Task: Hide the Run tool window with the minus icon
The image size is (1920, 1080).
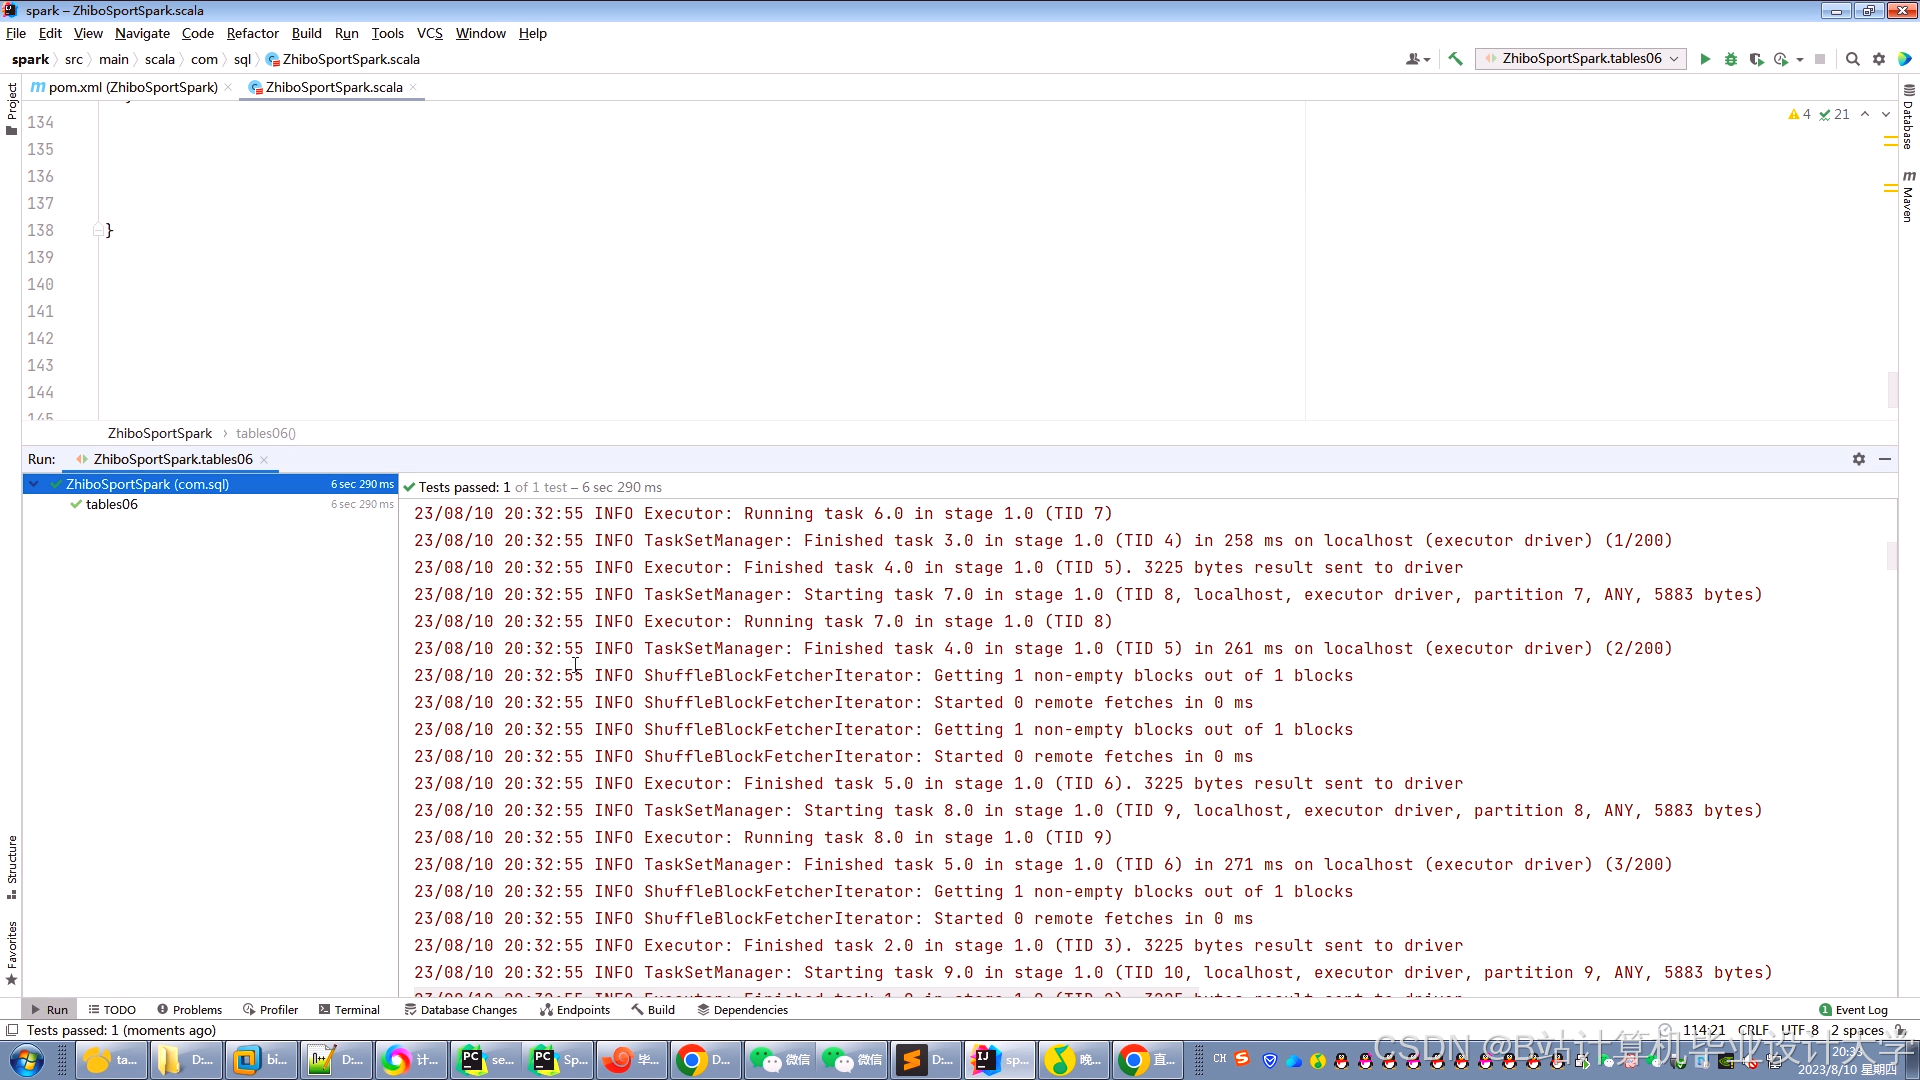Action: coord(1885,459)
